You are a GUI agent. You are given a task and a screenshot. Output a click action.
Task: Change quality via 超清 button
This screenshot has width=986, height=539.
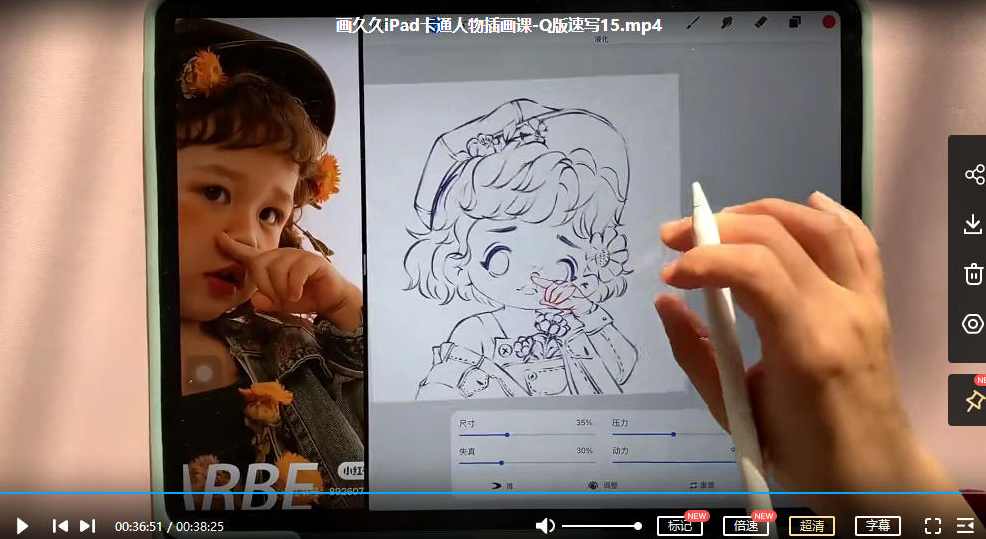(x=812, y=526)
